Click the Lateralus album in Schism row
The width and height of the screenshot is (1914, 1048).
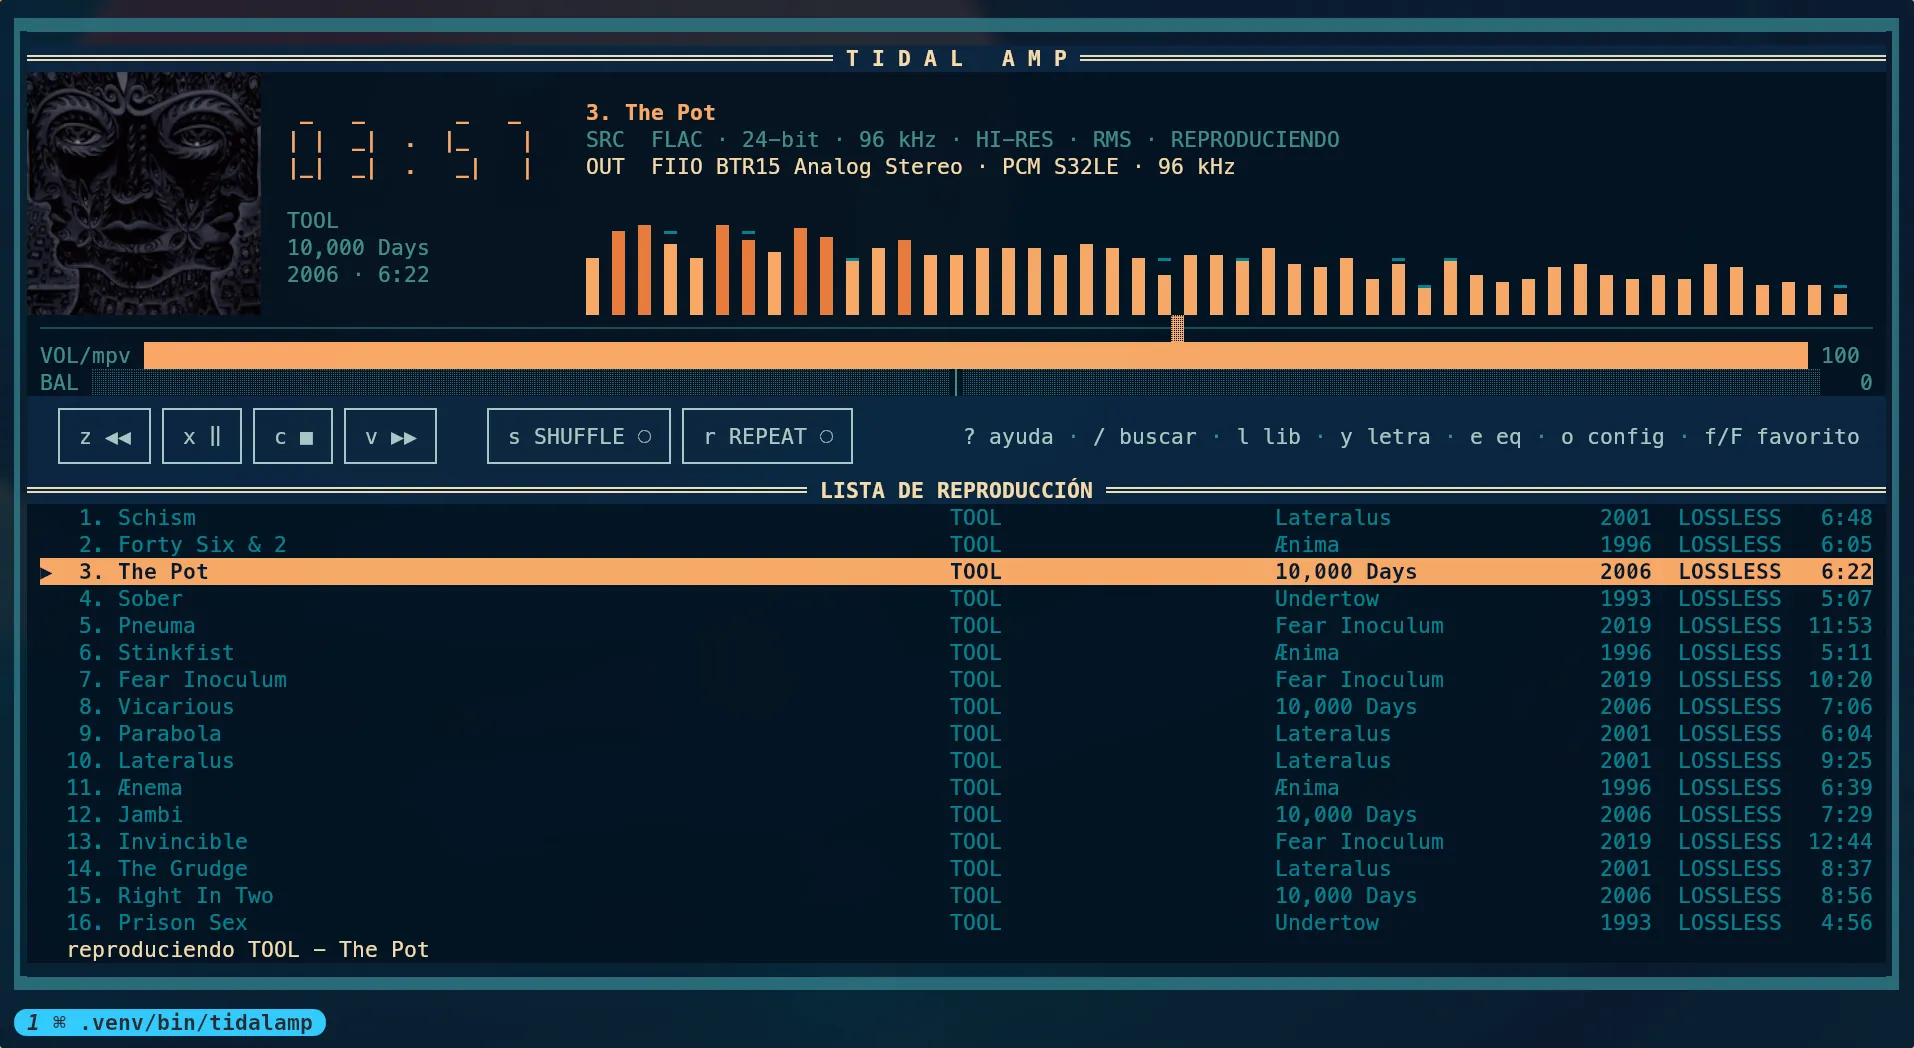click(1333, 518)
